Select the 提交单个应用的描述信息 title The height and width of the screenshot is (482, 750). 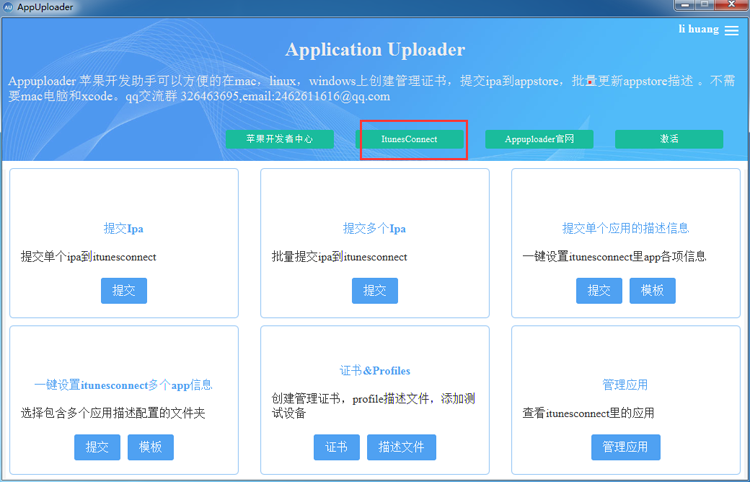[x=626, y=228]
